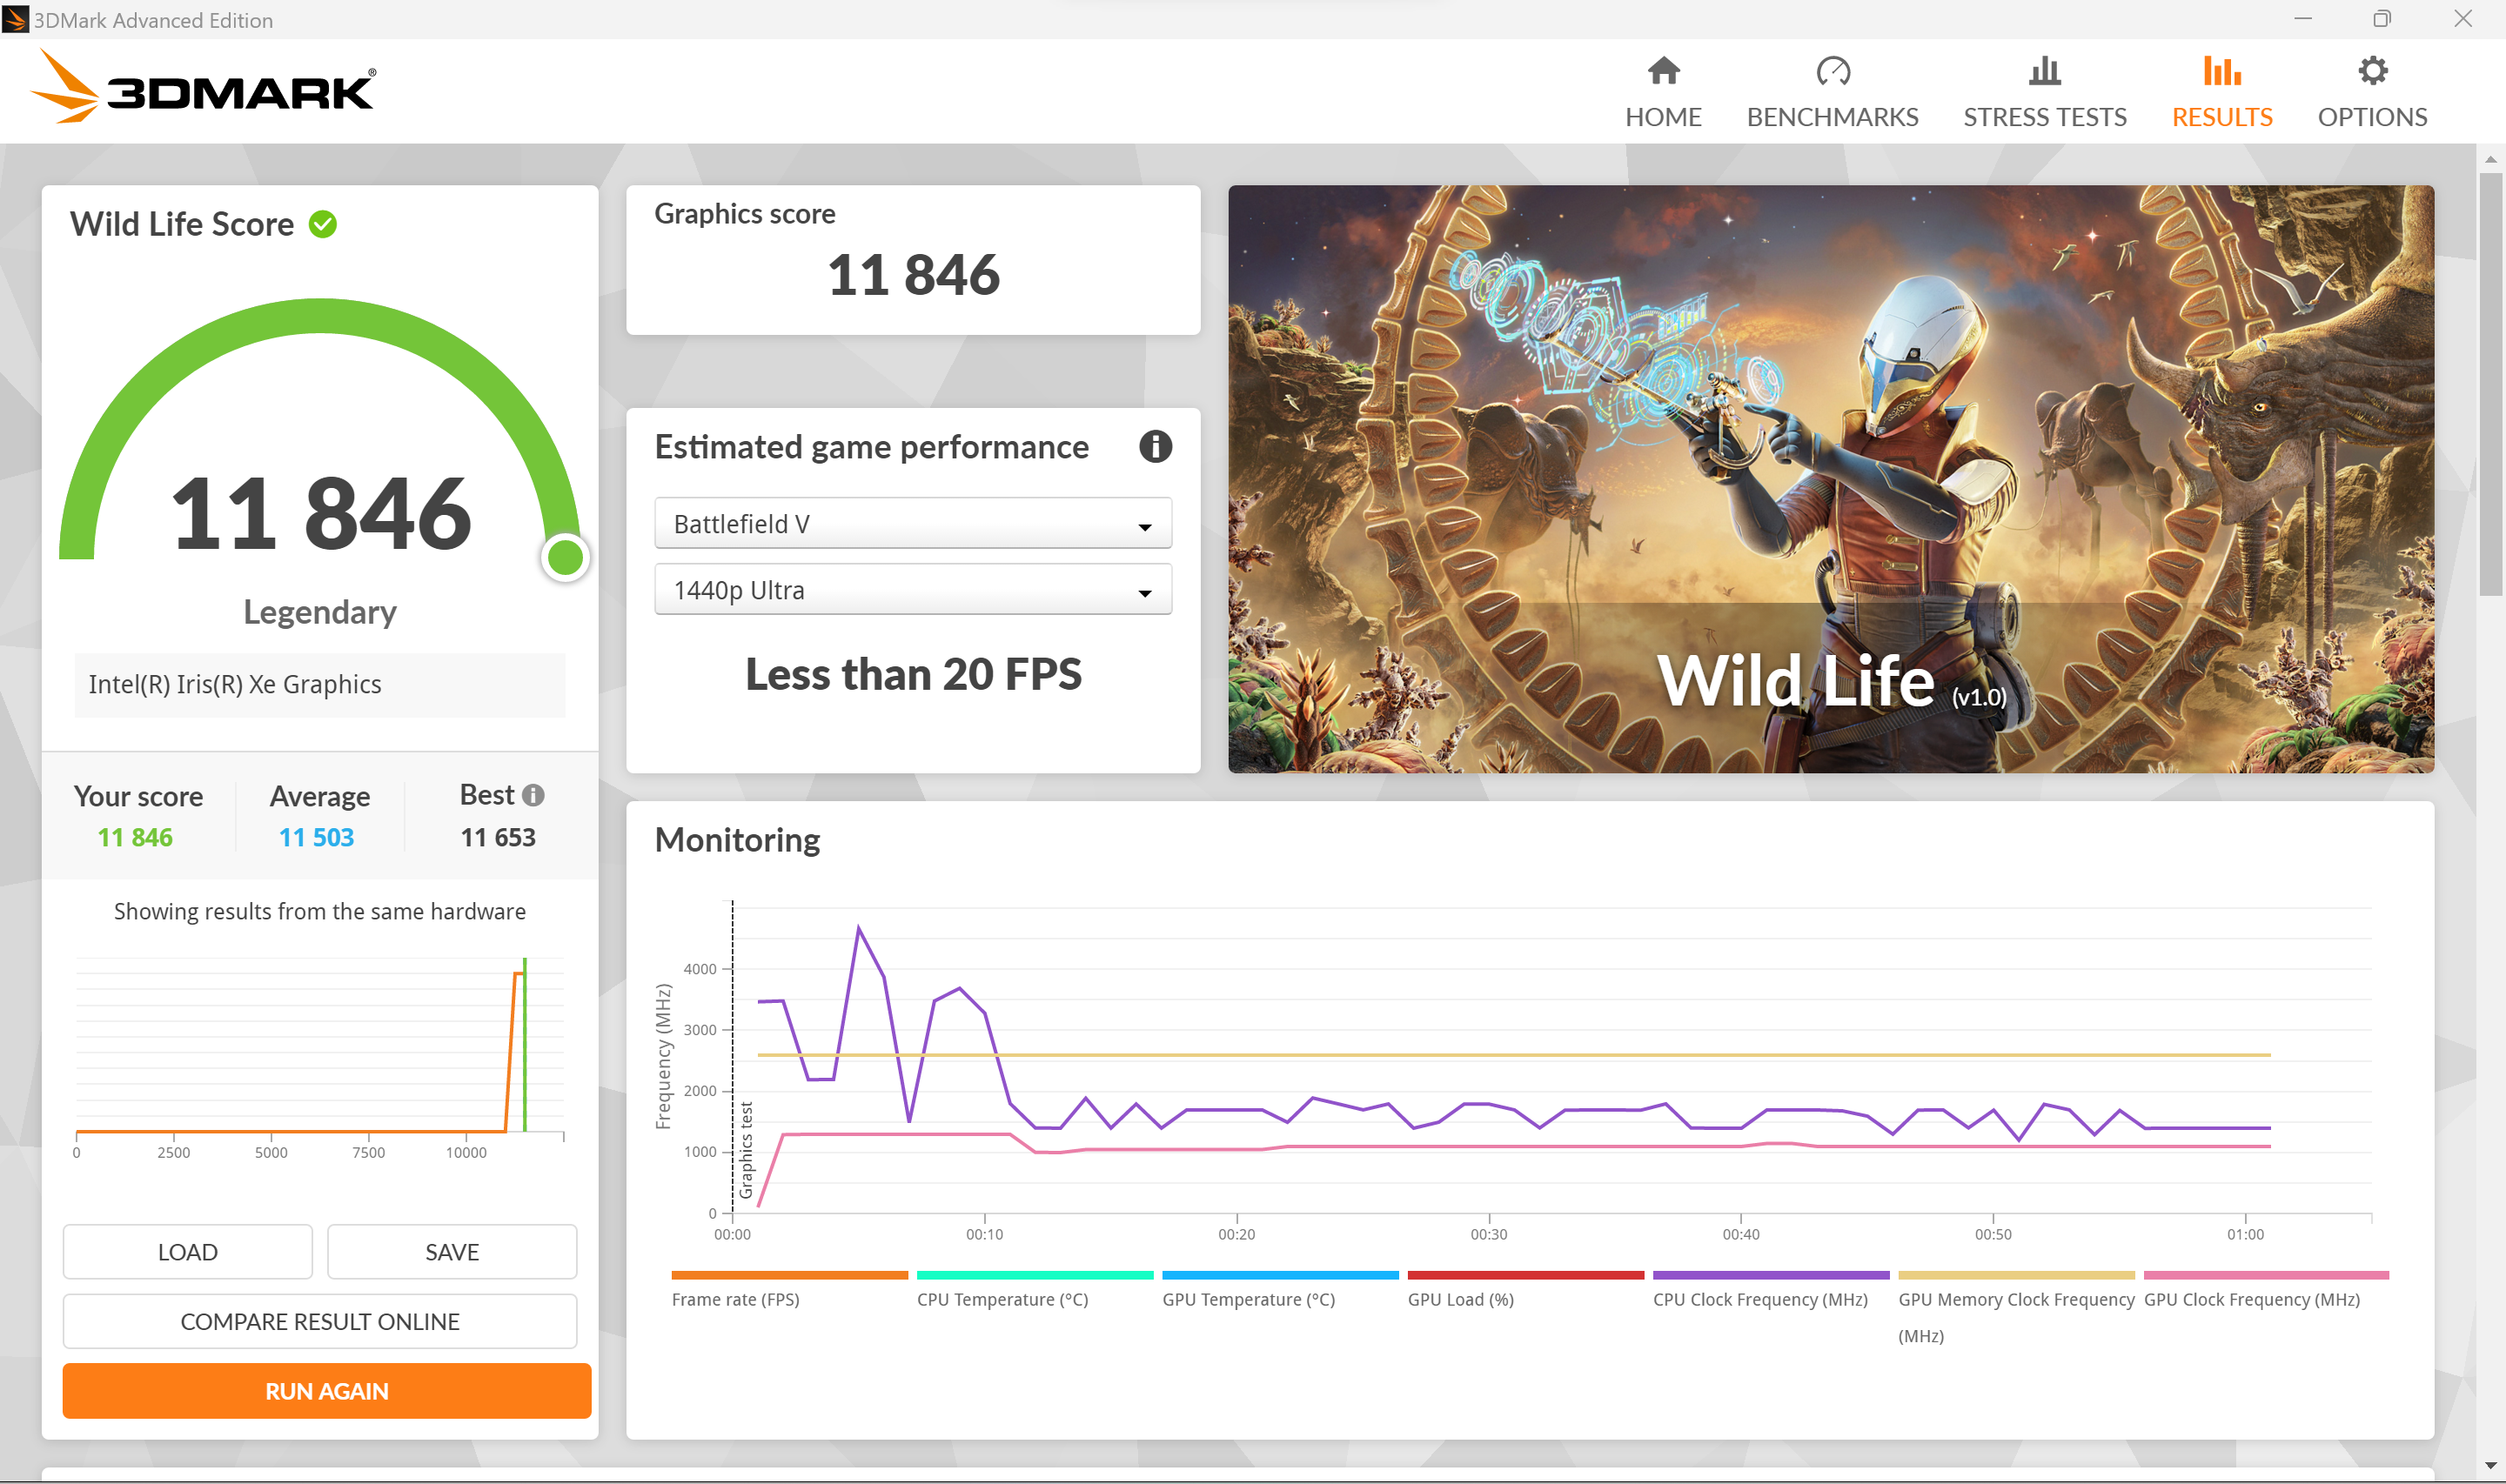This screenshot has width=2506, height=1484.
Task: Toggle CPU Clock Frequency legend series
Action: click(x=1759, y=1299)
